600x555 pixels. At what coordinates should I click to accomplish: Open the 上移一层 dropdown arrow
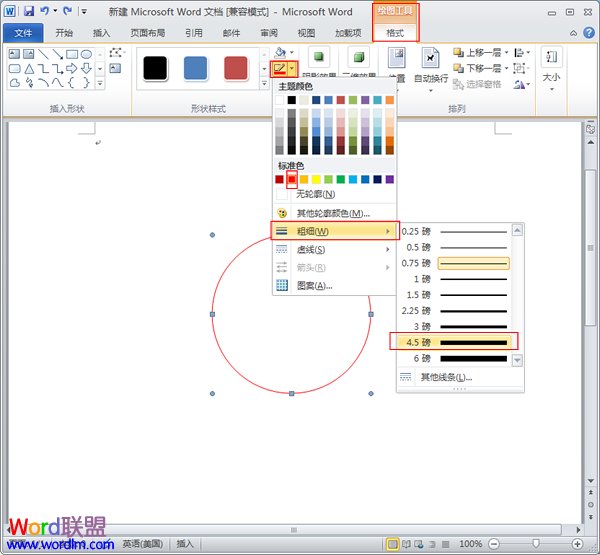tap(504, 52)
